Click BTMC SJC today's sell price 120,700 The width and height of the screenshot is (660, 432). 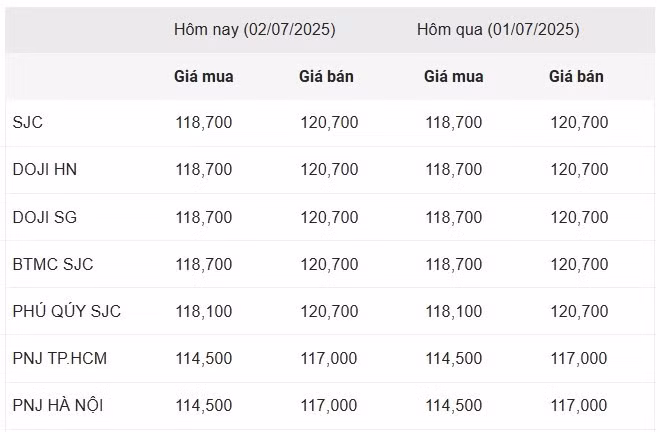click(x=328, y=264)
